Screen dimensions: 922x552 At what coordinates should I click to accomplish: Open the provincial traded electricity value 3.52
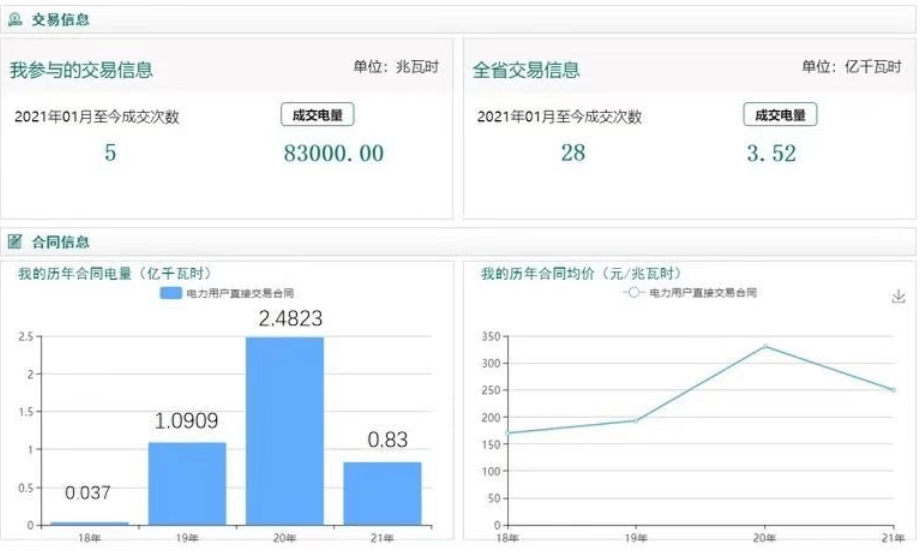click(771, 153)
